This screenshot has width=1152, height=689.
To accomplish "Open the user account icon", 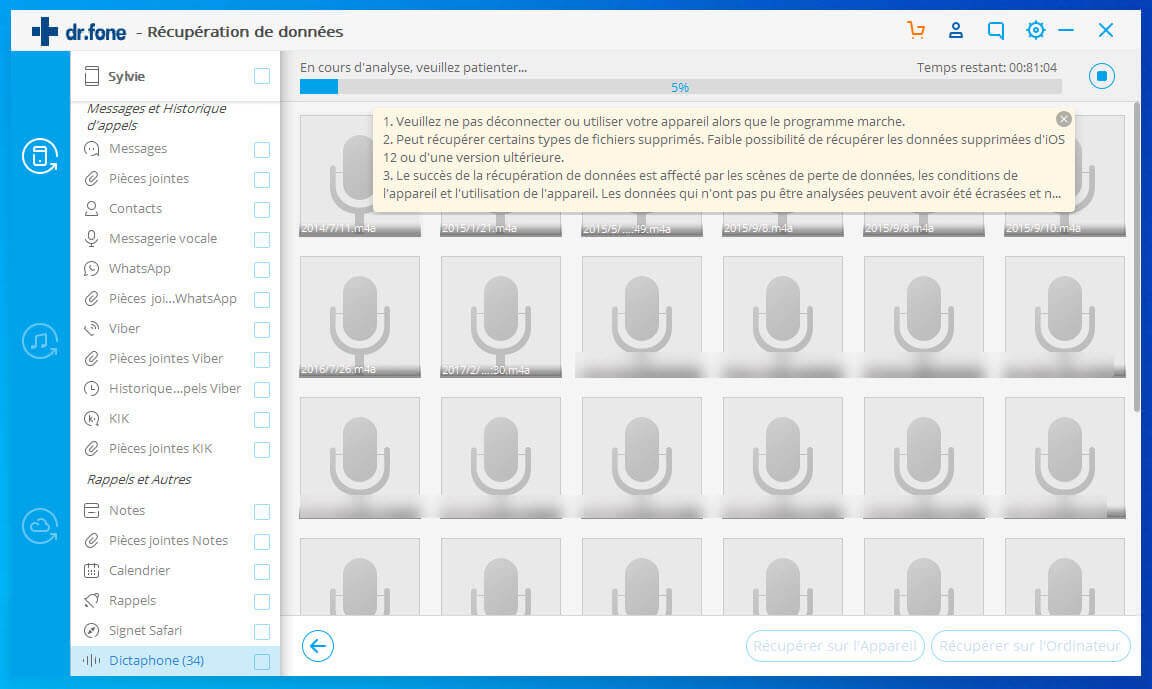I will pyautogui.click(x=956, y=30).
